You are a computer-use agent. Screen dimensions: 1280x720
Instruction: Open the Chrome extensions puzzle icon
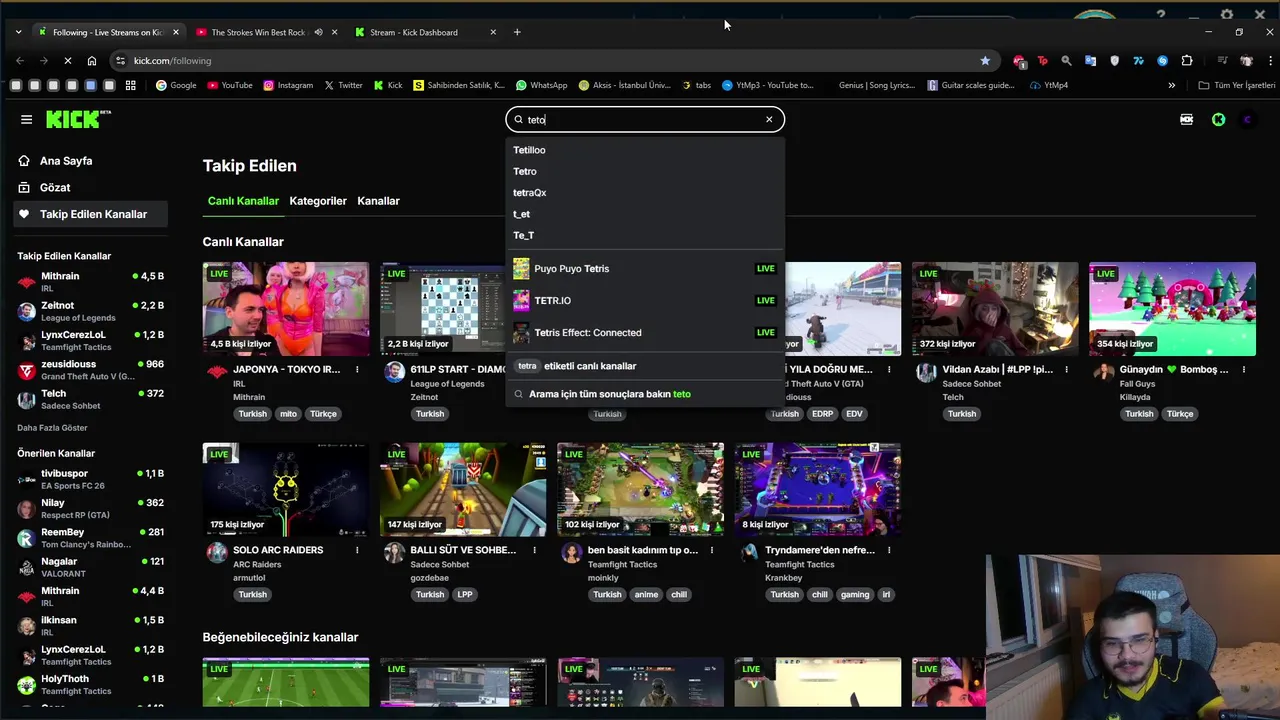point(1187,60)
